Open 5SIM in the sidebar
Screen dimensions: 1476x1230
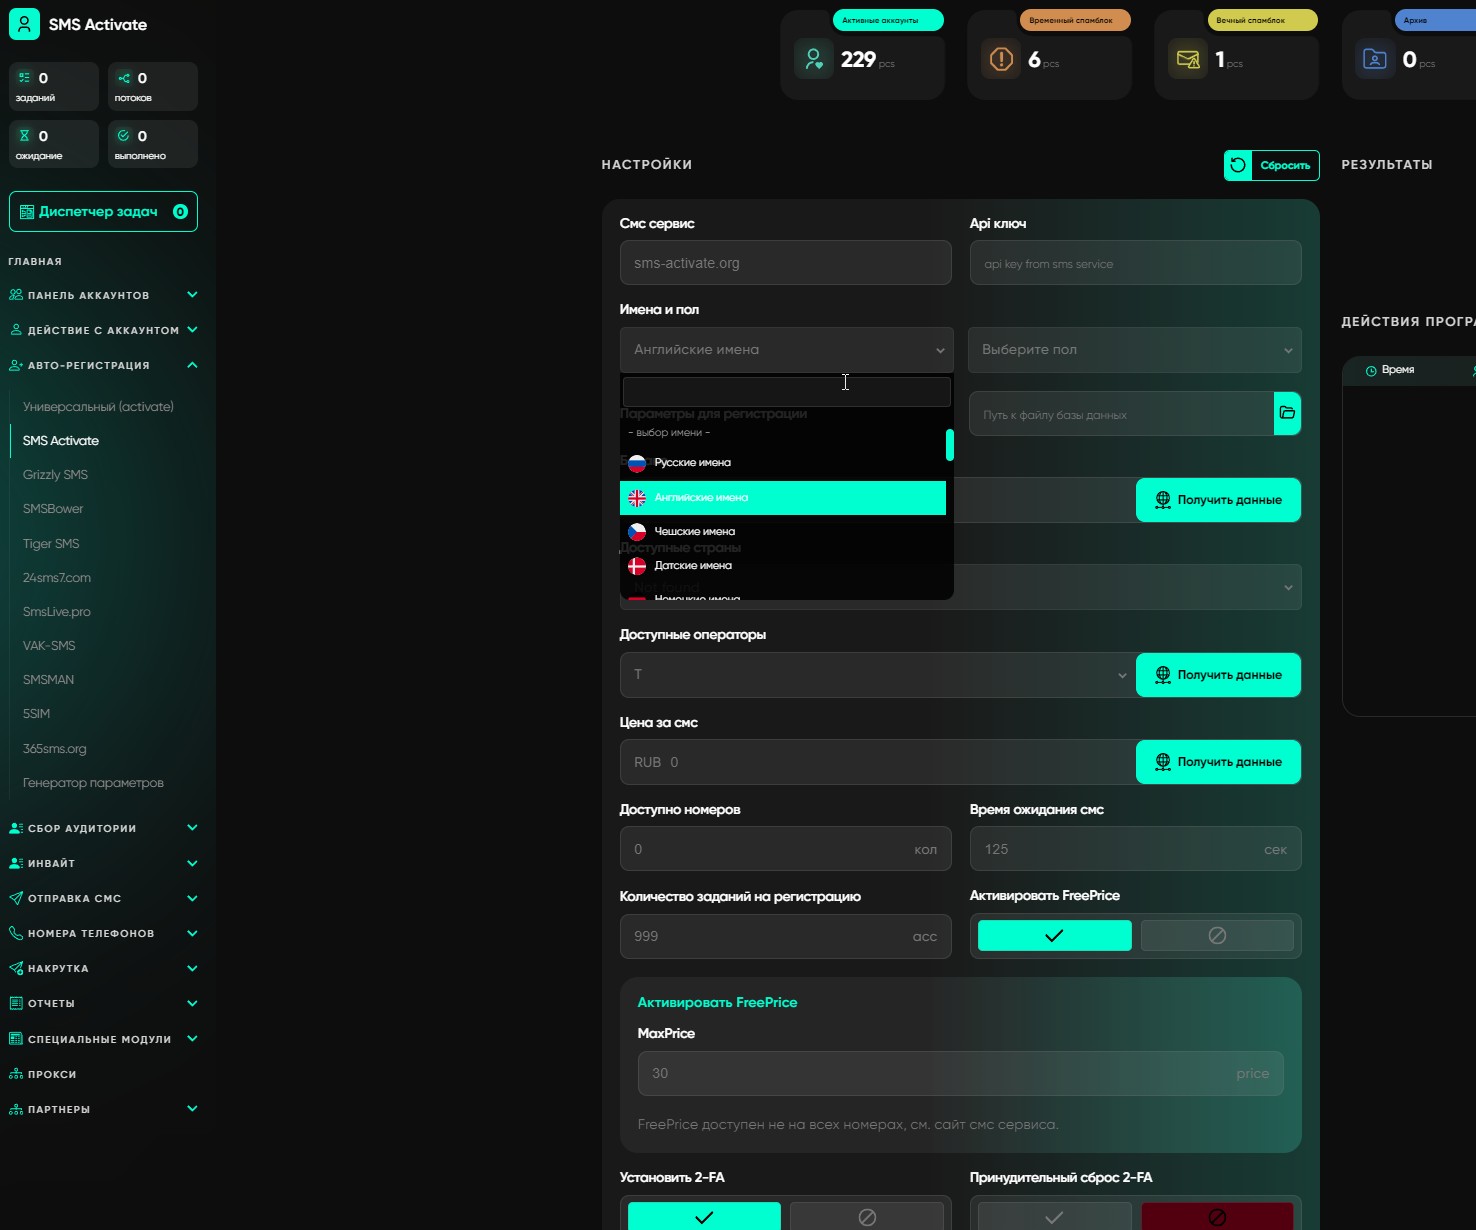tap(36, 714)
